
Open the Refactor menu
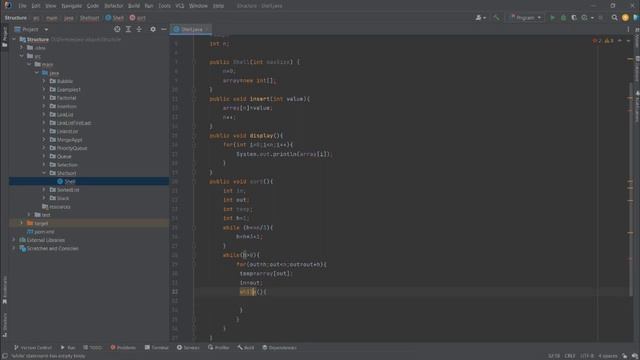click(113, 6)
